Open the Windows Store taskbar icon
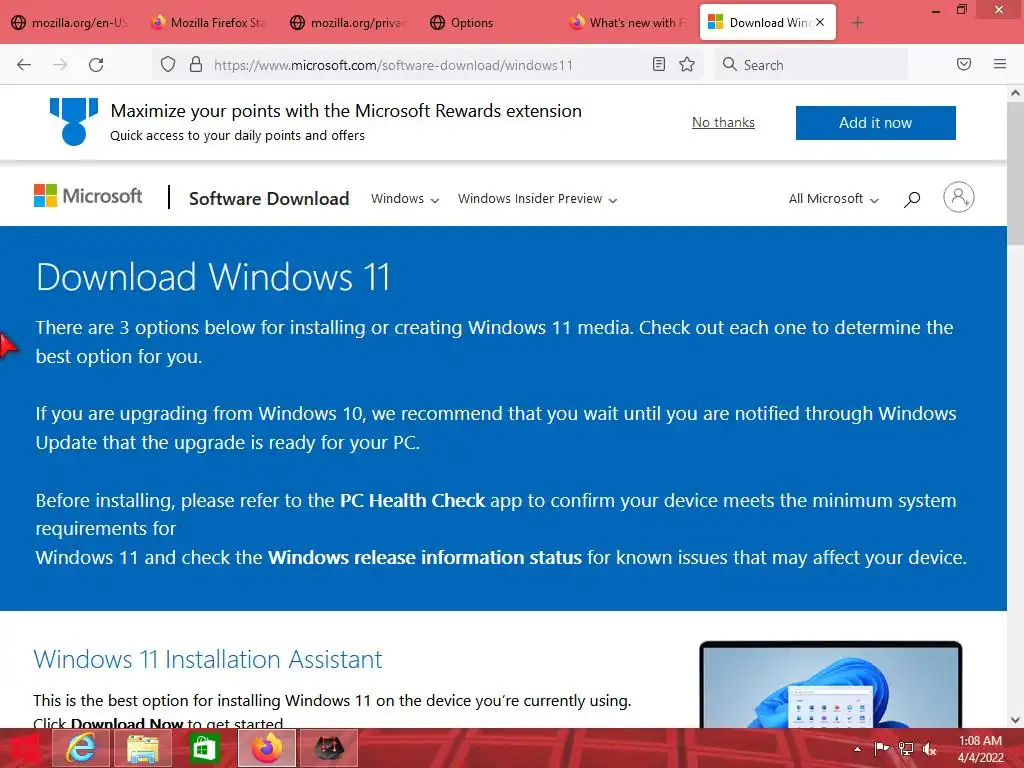The width and height of the screenshot is (1024, 768). click(204, 748)
